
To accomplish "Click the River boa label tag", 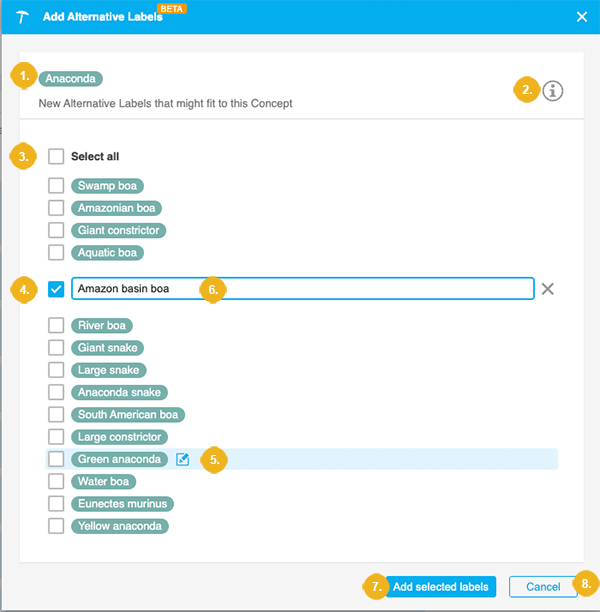I will [101, 325].
